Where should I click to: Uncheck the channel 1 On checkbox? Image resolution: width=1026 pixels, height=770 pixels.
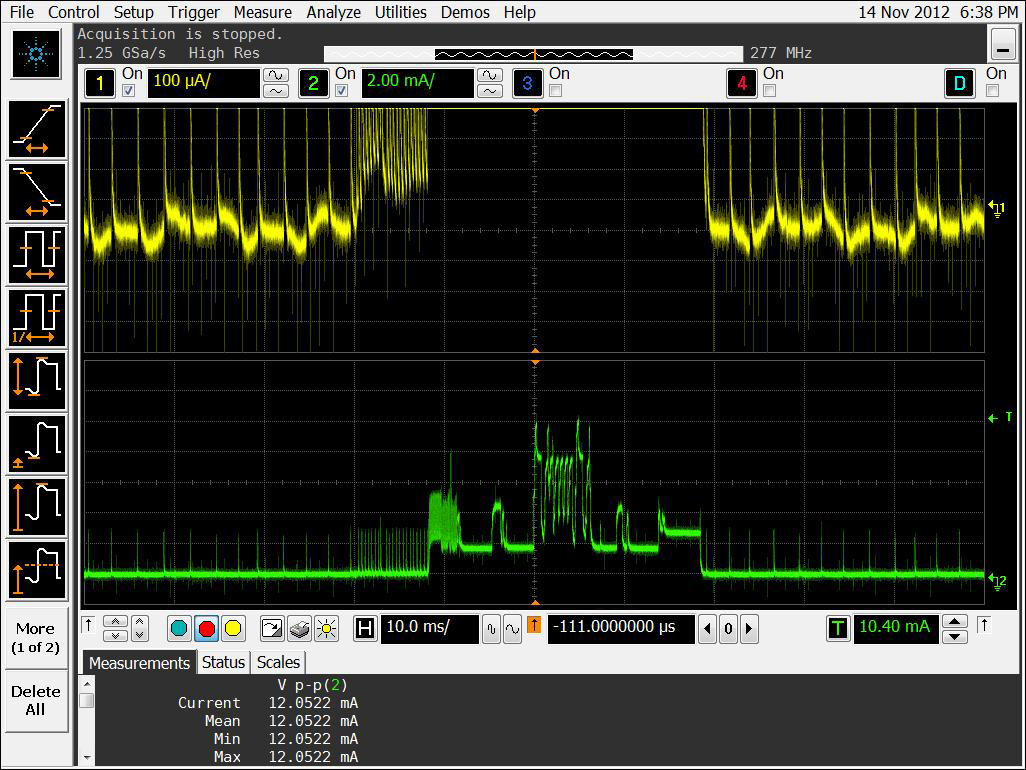(128, 91)
